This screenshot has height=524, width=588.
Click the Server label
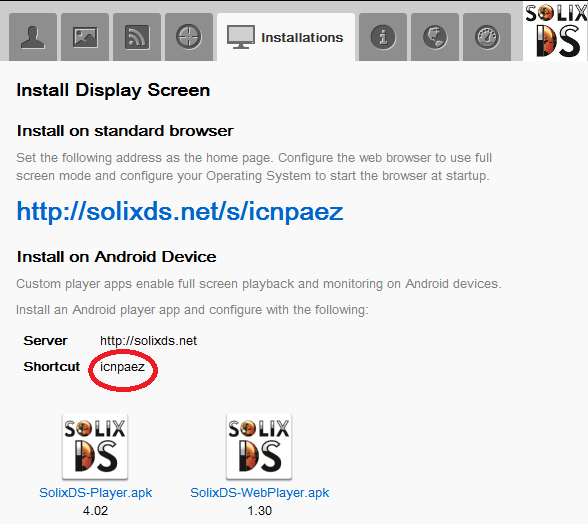45,341
